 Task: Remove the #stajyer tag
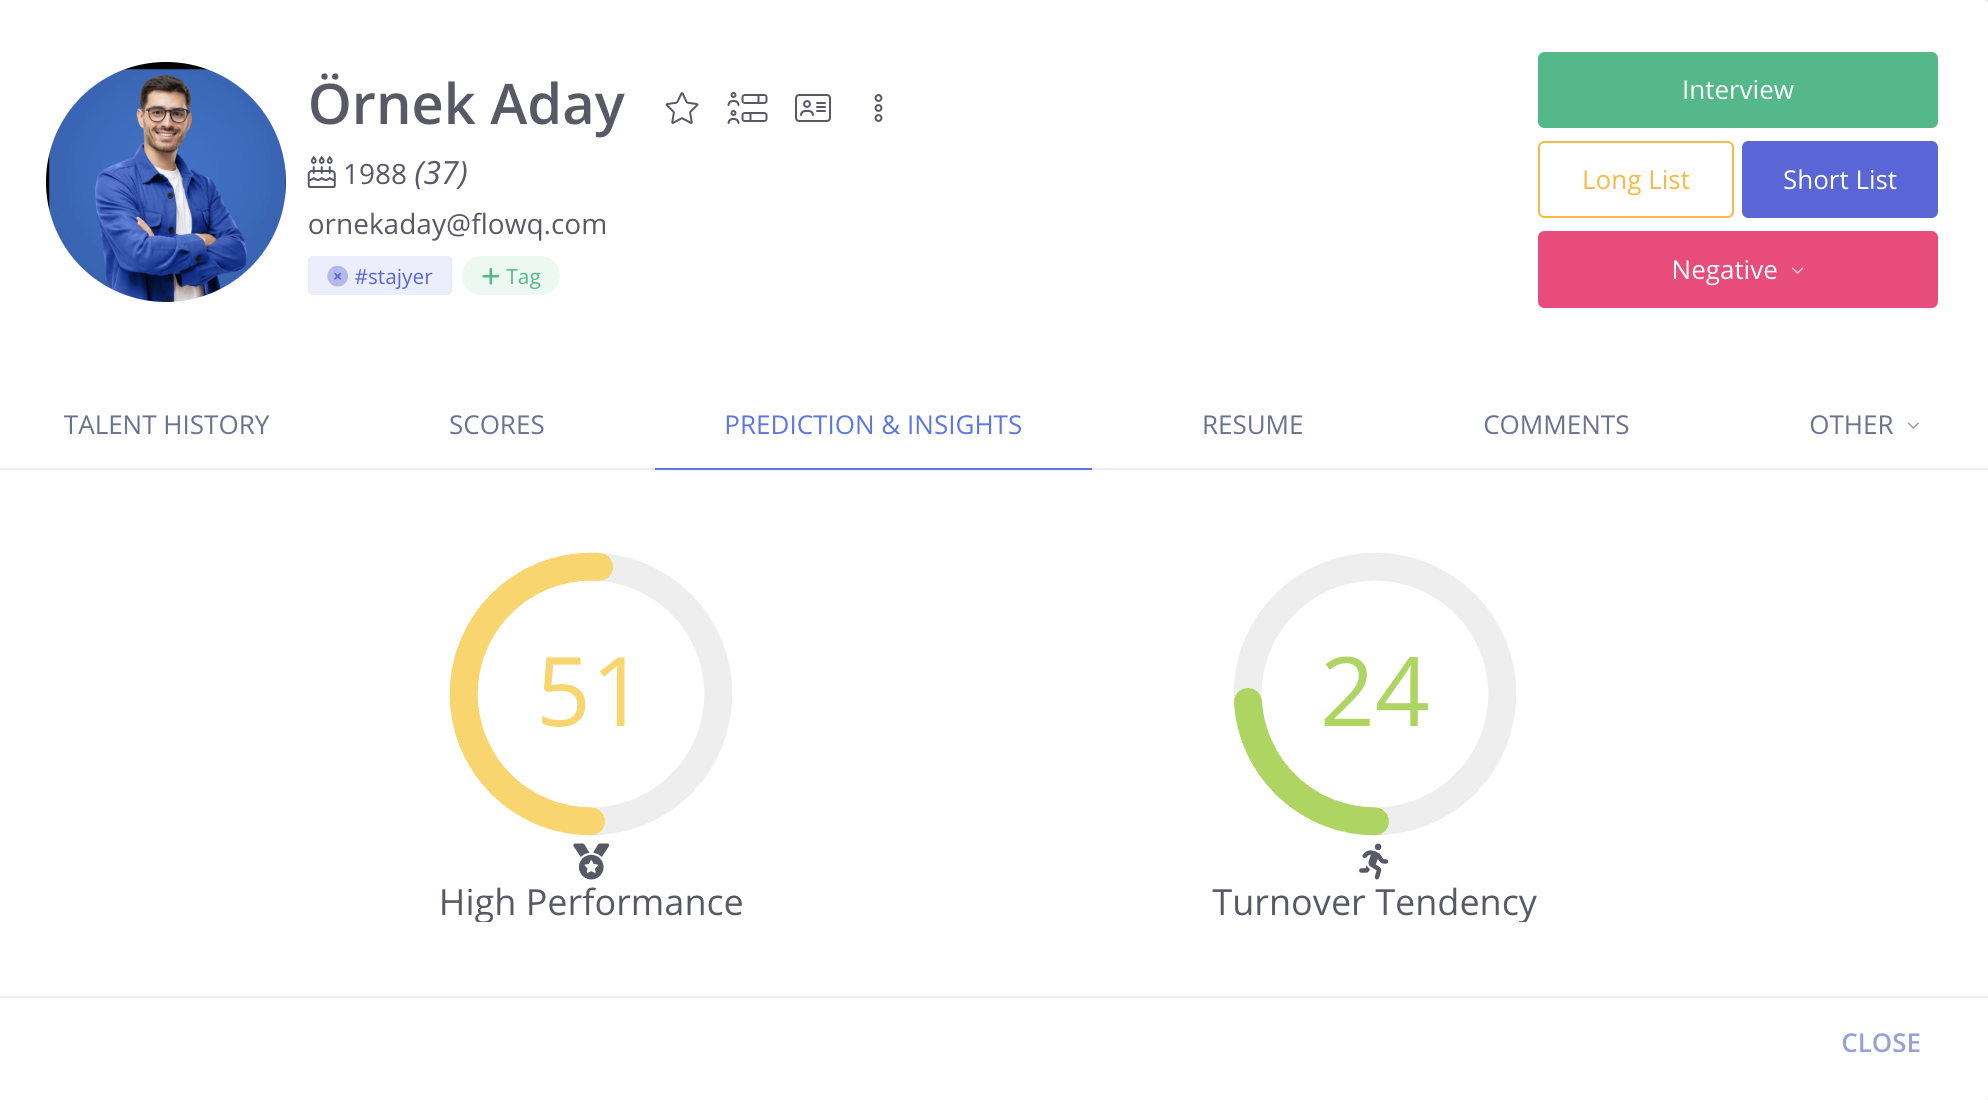click(338, 276)
